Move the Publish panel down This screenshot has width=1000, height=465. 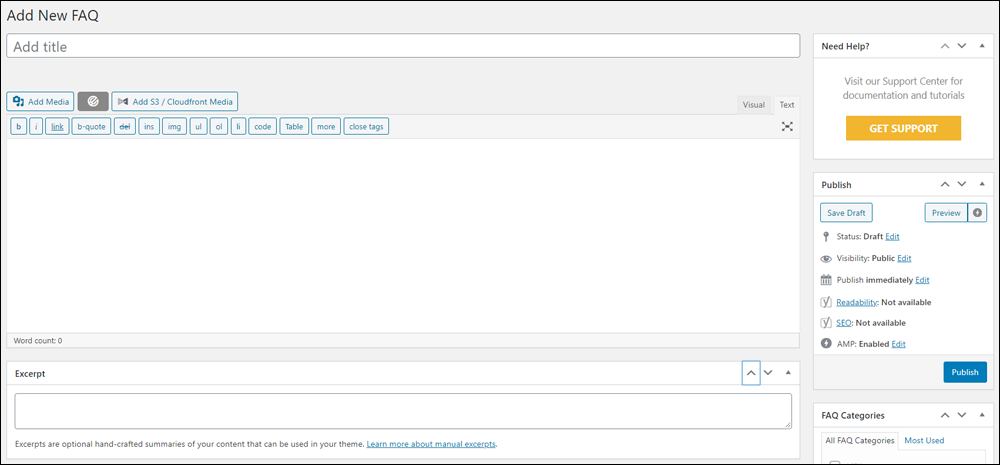pos(962,185)
